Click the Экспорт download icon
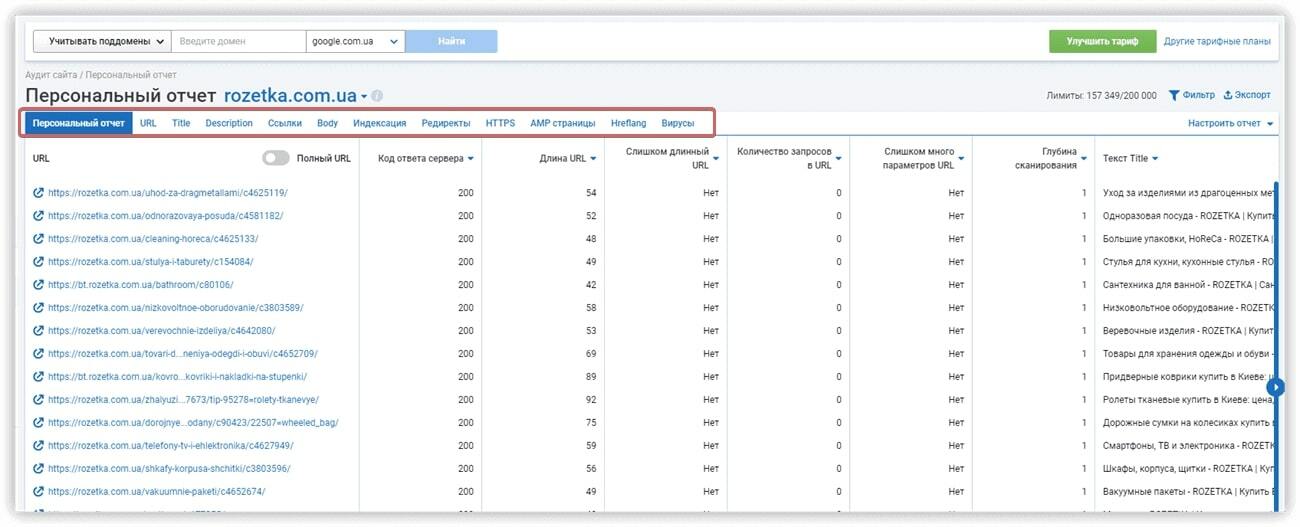1300x527 pixels. coord(1228,95)
